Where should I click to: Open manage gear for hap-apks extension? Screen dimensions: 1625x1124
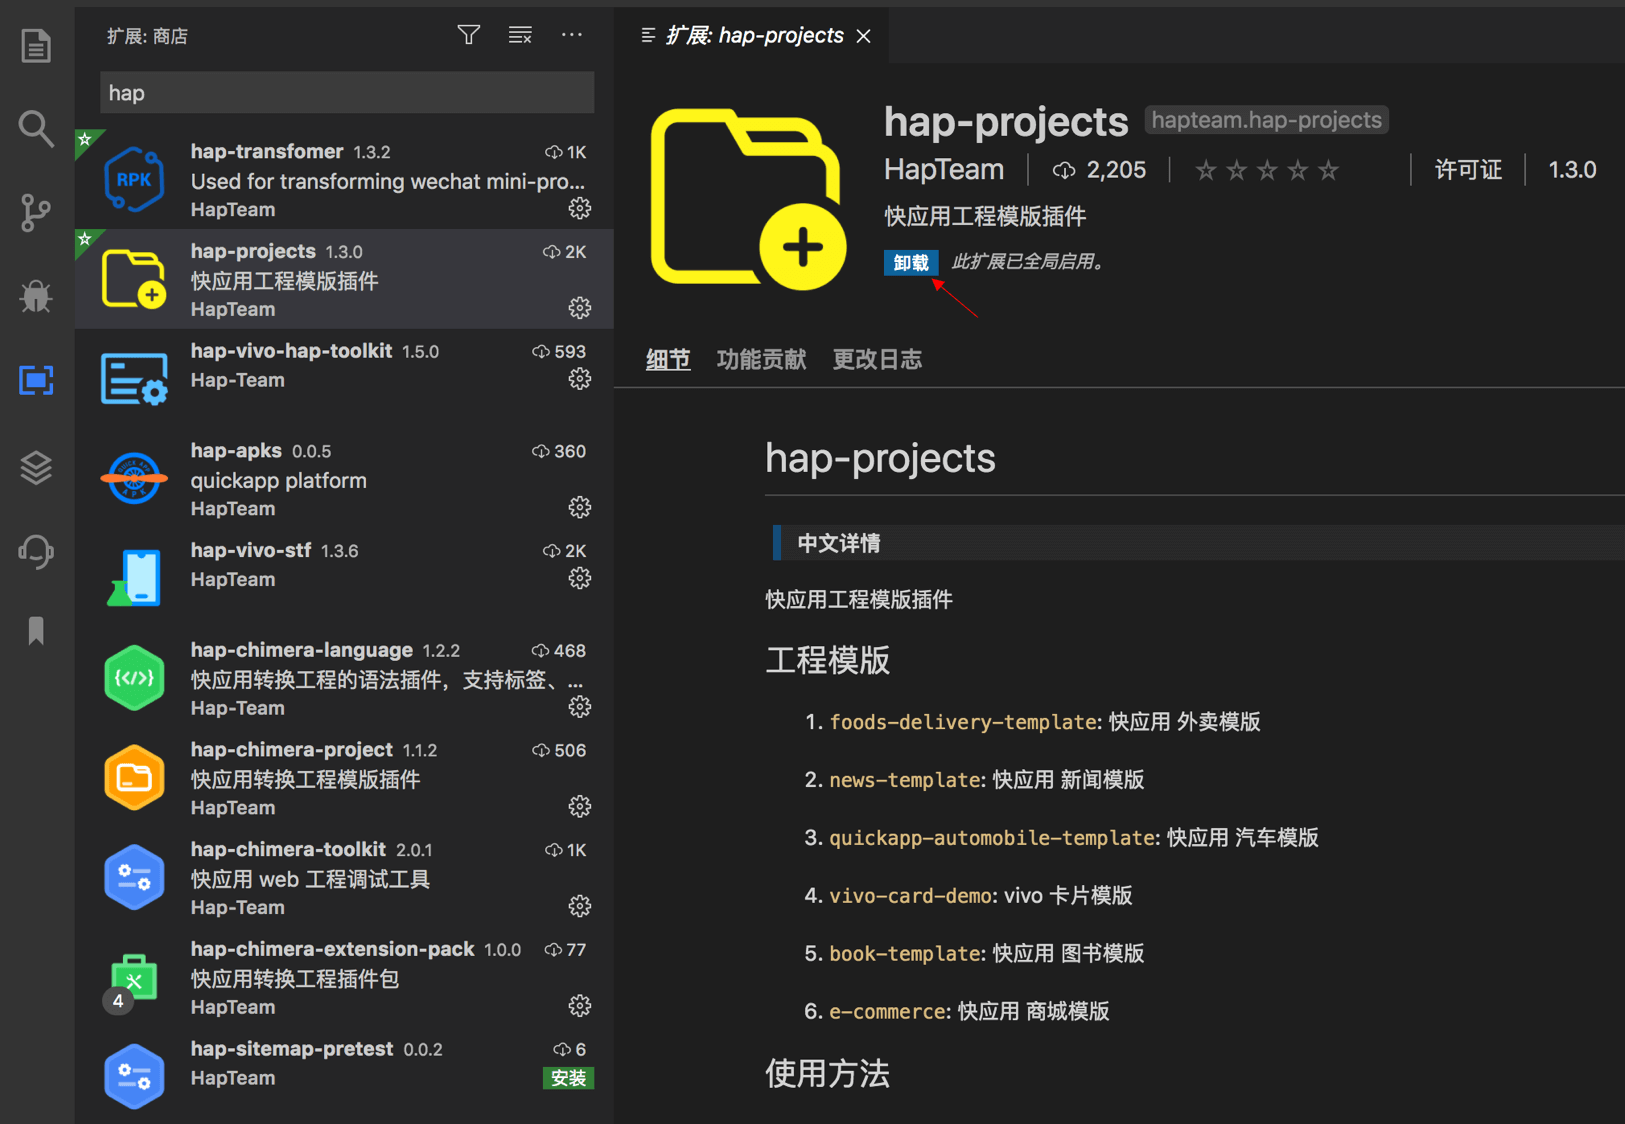[x=579, y=508]
